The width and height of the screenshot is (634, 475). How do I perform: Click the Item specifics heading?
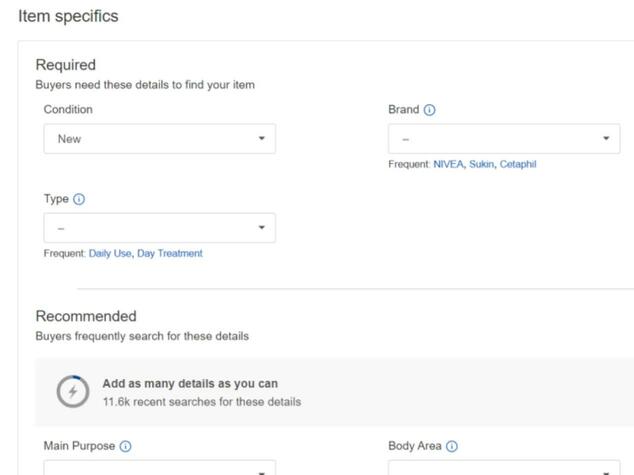click(x=68, y=17)
